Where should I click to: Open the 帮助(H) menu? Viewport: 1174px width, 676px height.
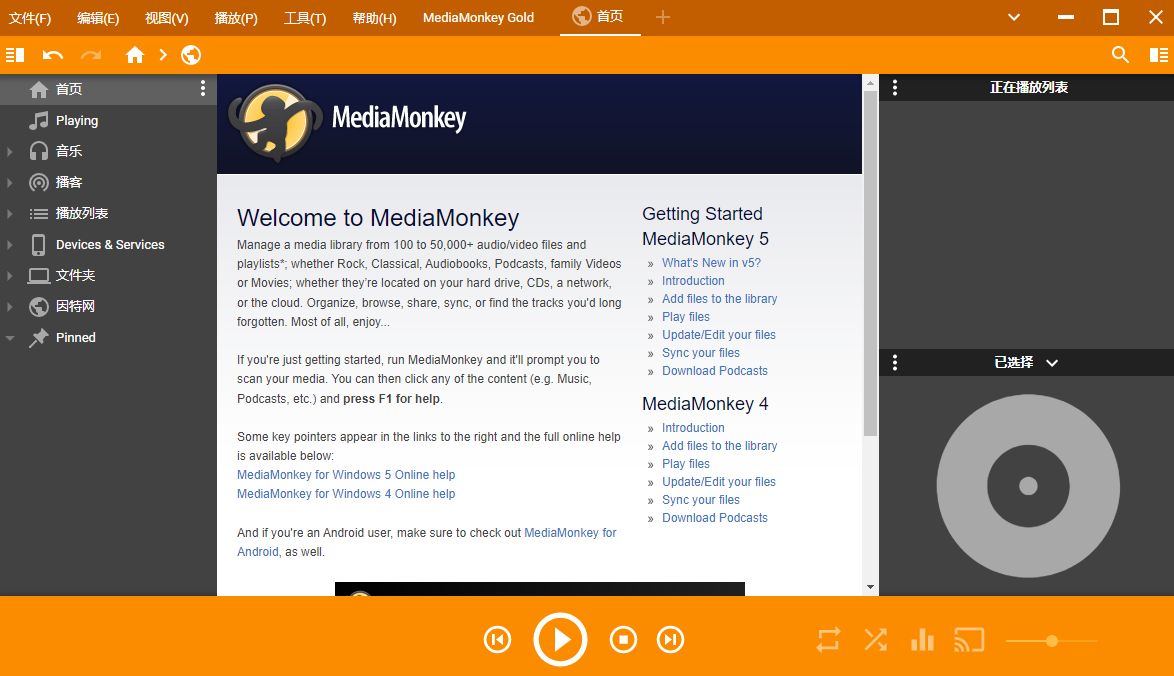[374, 18]
